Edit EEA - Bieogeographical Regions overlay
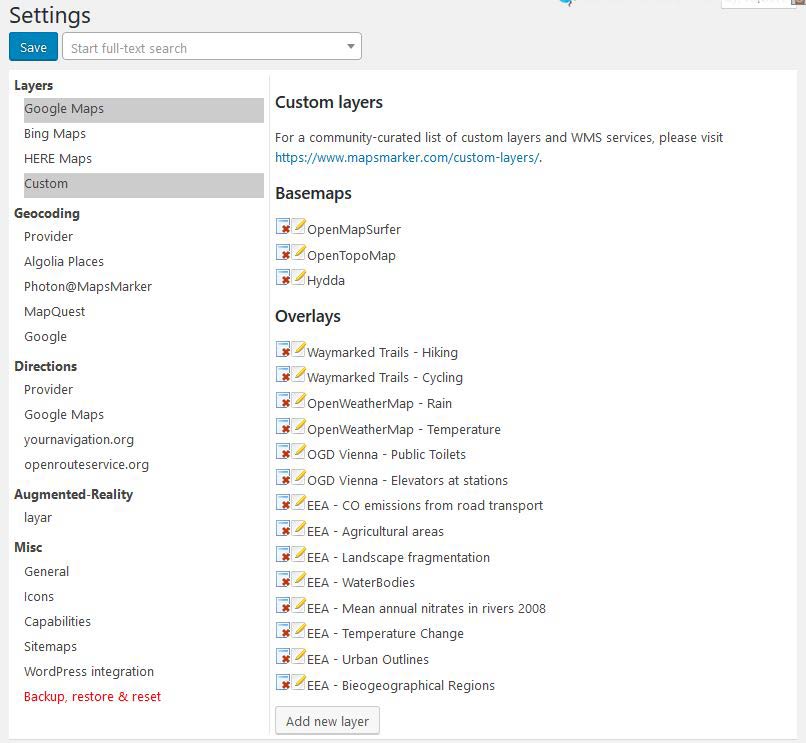This screenshot has width=806, height=743. (x=299, y=682)
